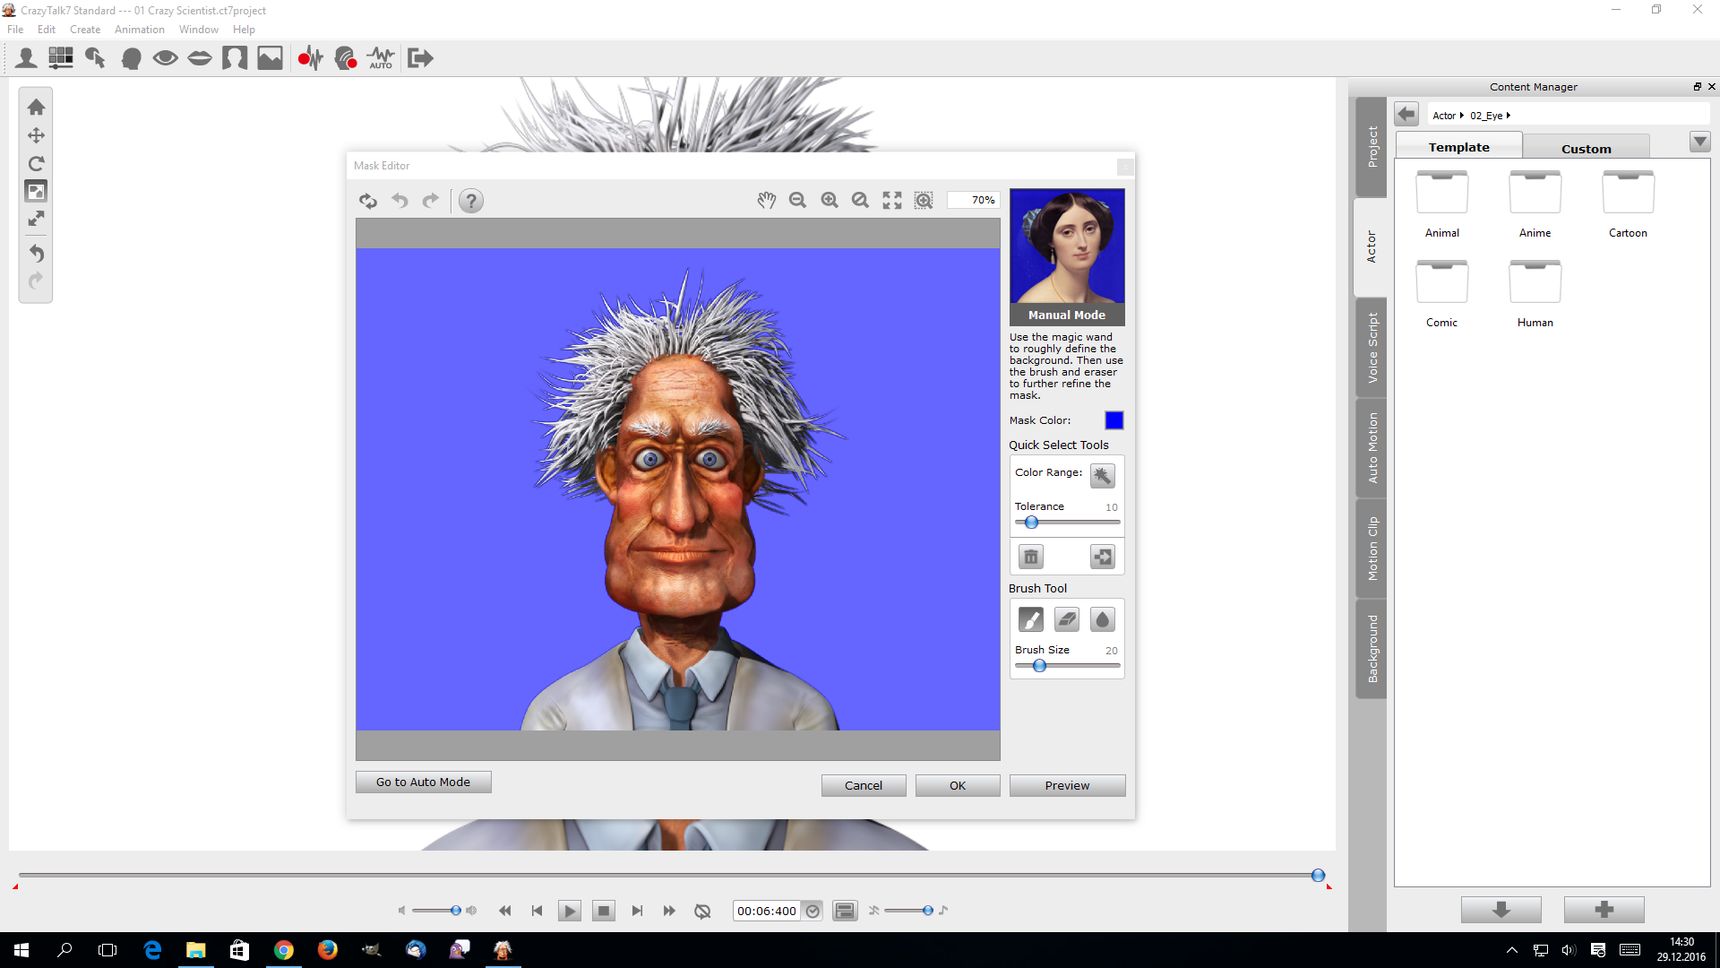The height and width of the screenshot is (968, 1720).
Task: Select the move/pan cross-arrows tool
Action: pyautogui.click(x=36, y=135)
